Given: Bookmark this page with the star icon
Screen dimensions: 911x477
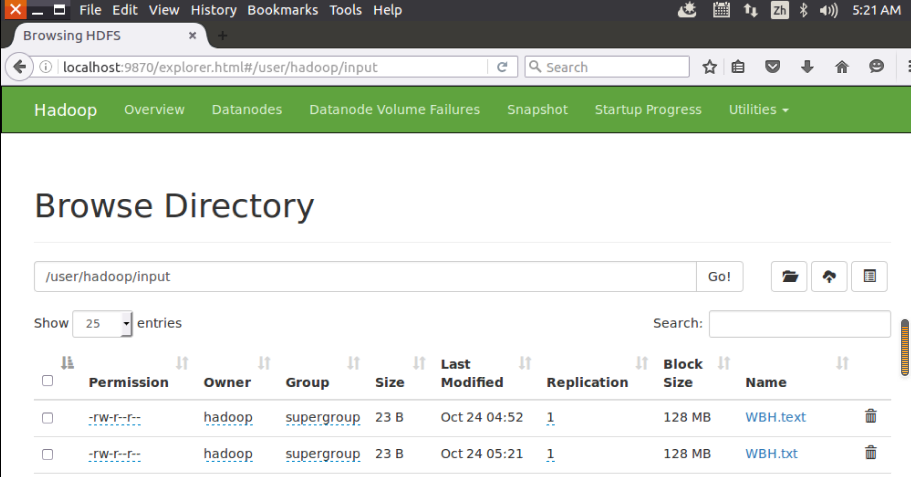Looking at the screenshot, I should pos(710,67).
